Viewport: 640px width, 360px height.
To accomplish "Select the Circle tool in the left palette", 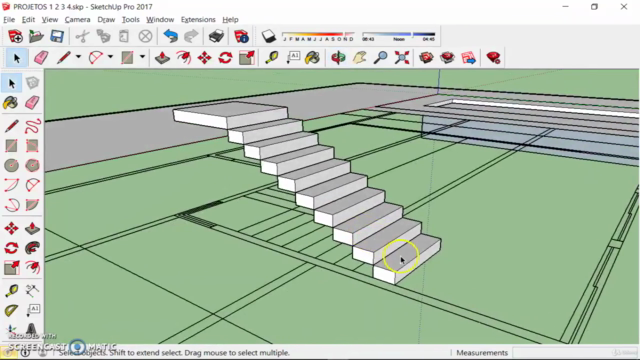I will pos(11,165).
